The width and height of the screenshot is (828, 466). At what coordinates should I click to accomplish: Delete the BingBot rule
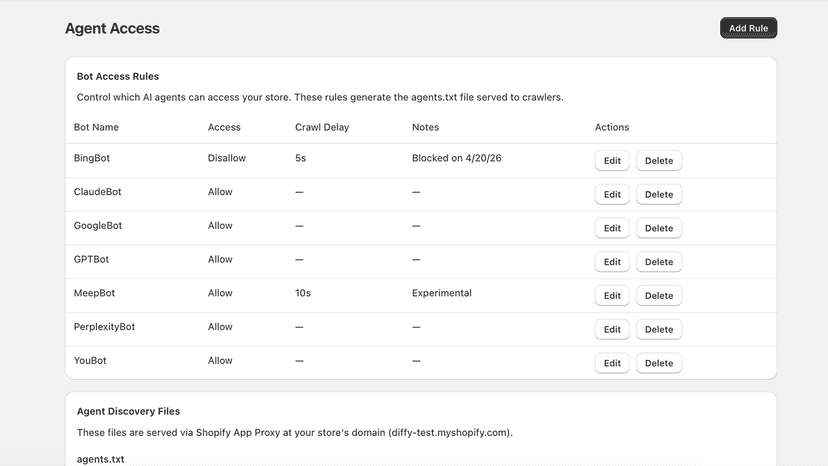click(x=658, y=161)
